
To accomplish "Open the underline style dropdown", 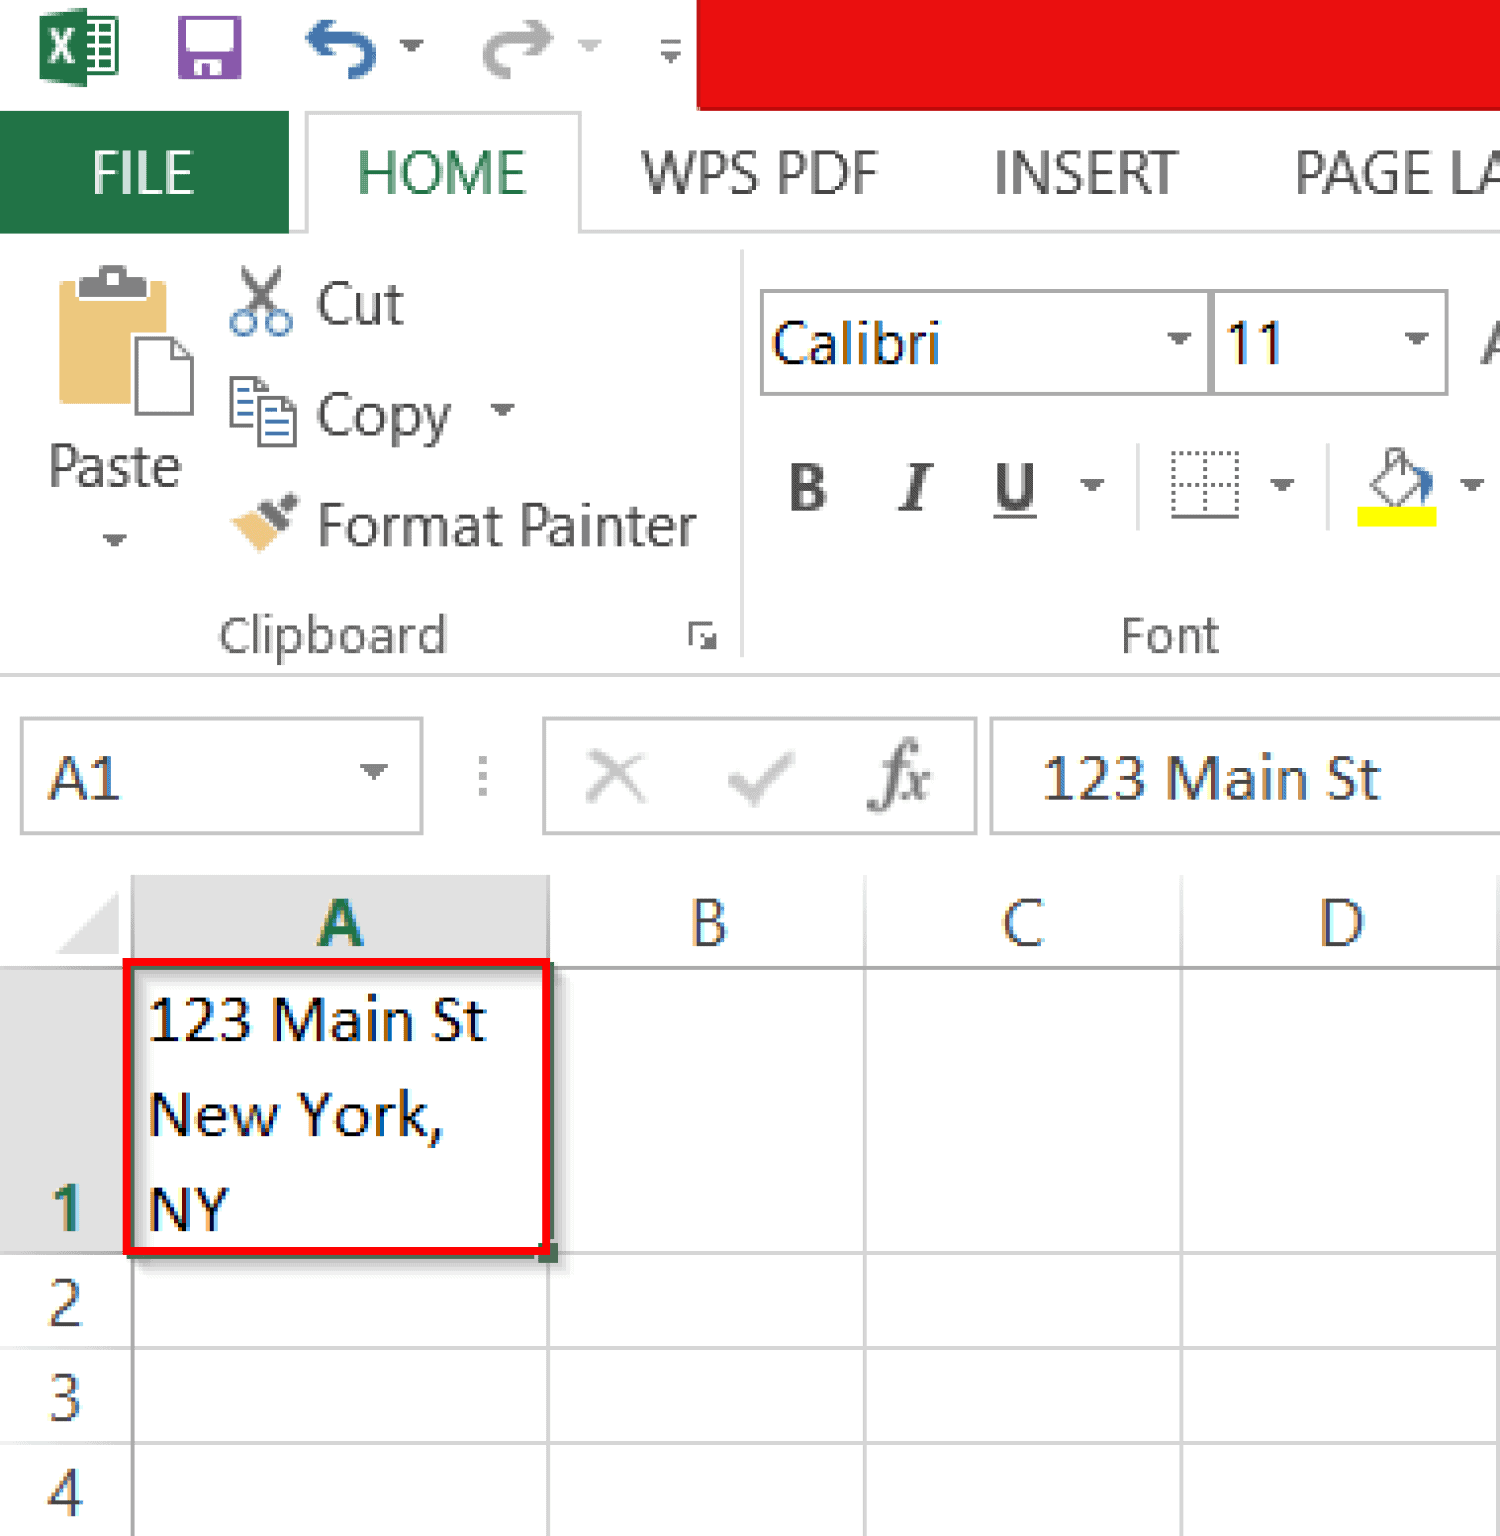I will (1092, 486).
